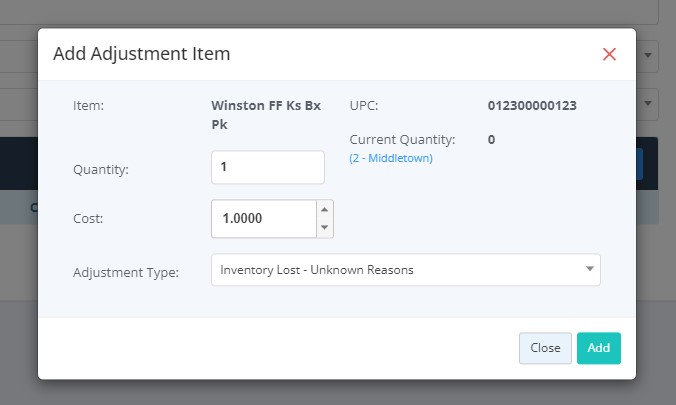The width and height of the screenshot is (676, 405).
Task: Click the Adjustment Type dropdown arrow
Action: 589,270
